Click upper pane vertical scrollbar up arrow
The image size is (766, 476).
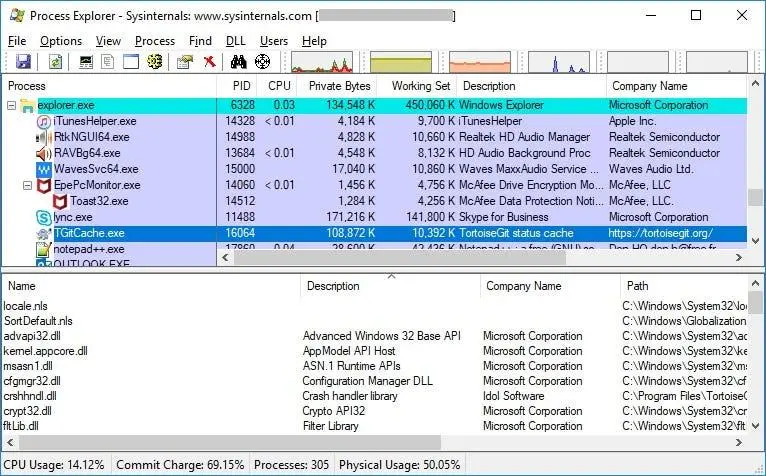coord(755,83)
